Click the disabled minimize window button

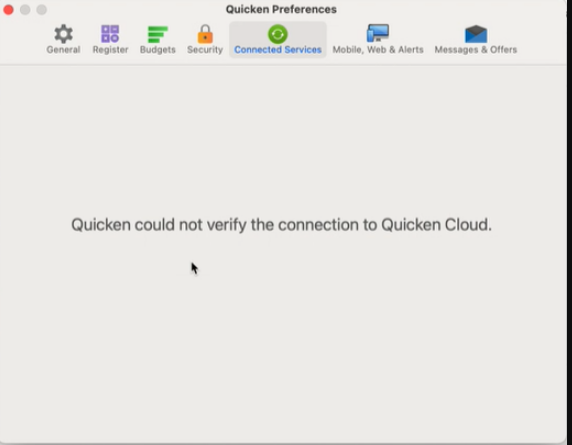point(25,9)
